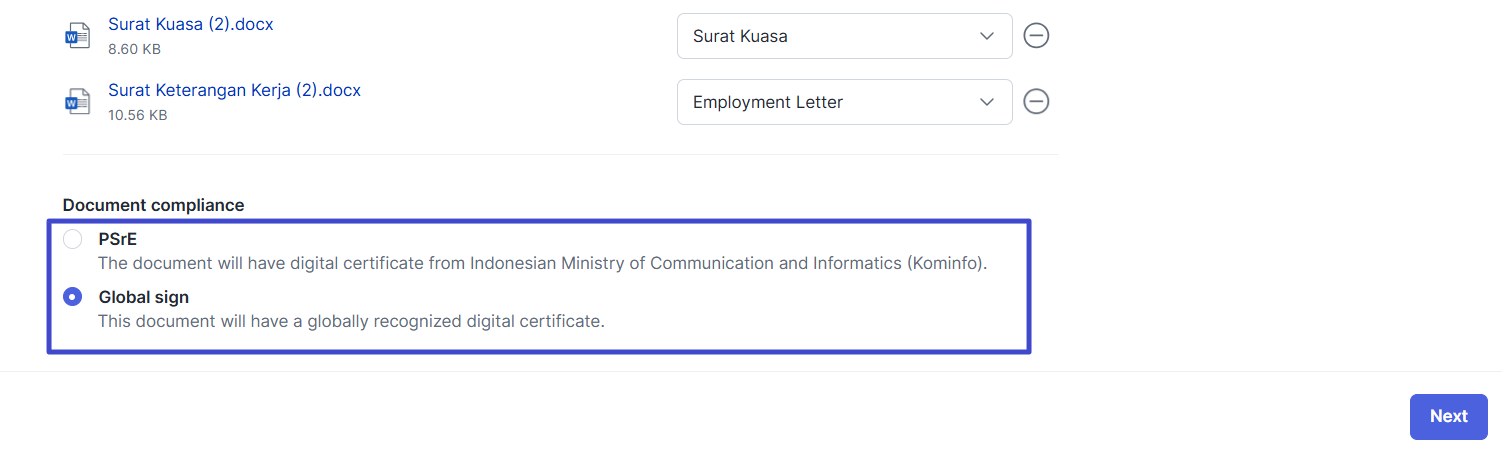Click the 8.60 KB file size text
This screenshot has height=451, width=1502.
pyautogui.click(x=135, y=49)
